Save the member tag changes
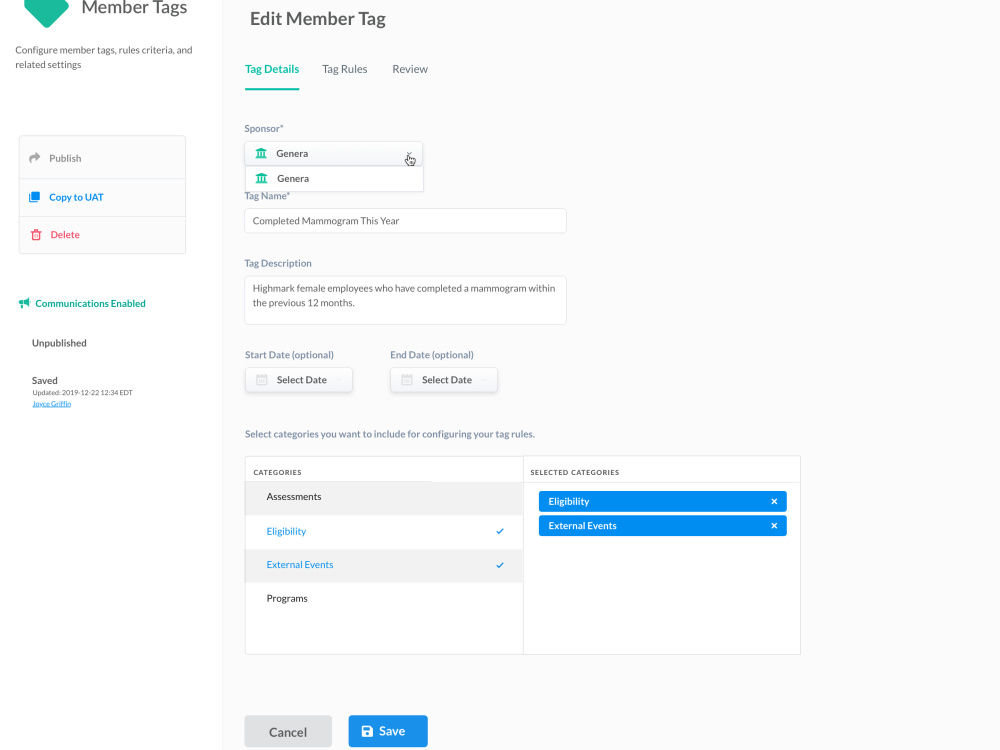Image resolution: width=1000 pixels, height=750 pixels. (388, 731)
